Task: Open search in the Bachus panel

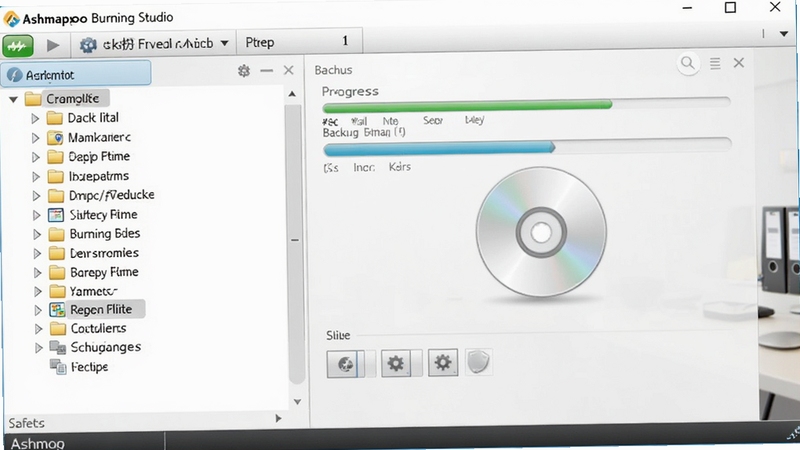Action: [x=688, y=63]
